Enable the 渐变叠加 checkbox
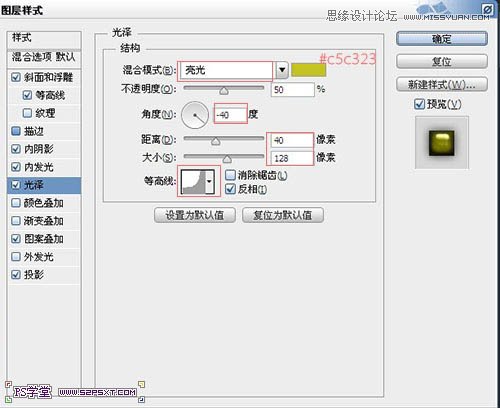This screenshot has width=500, height=408. click(16, 221)
